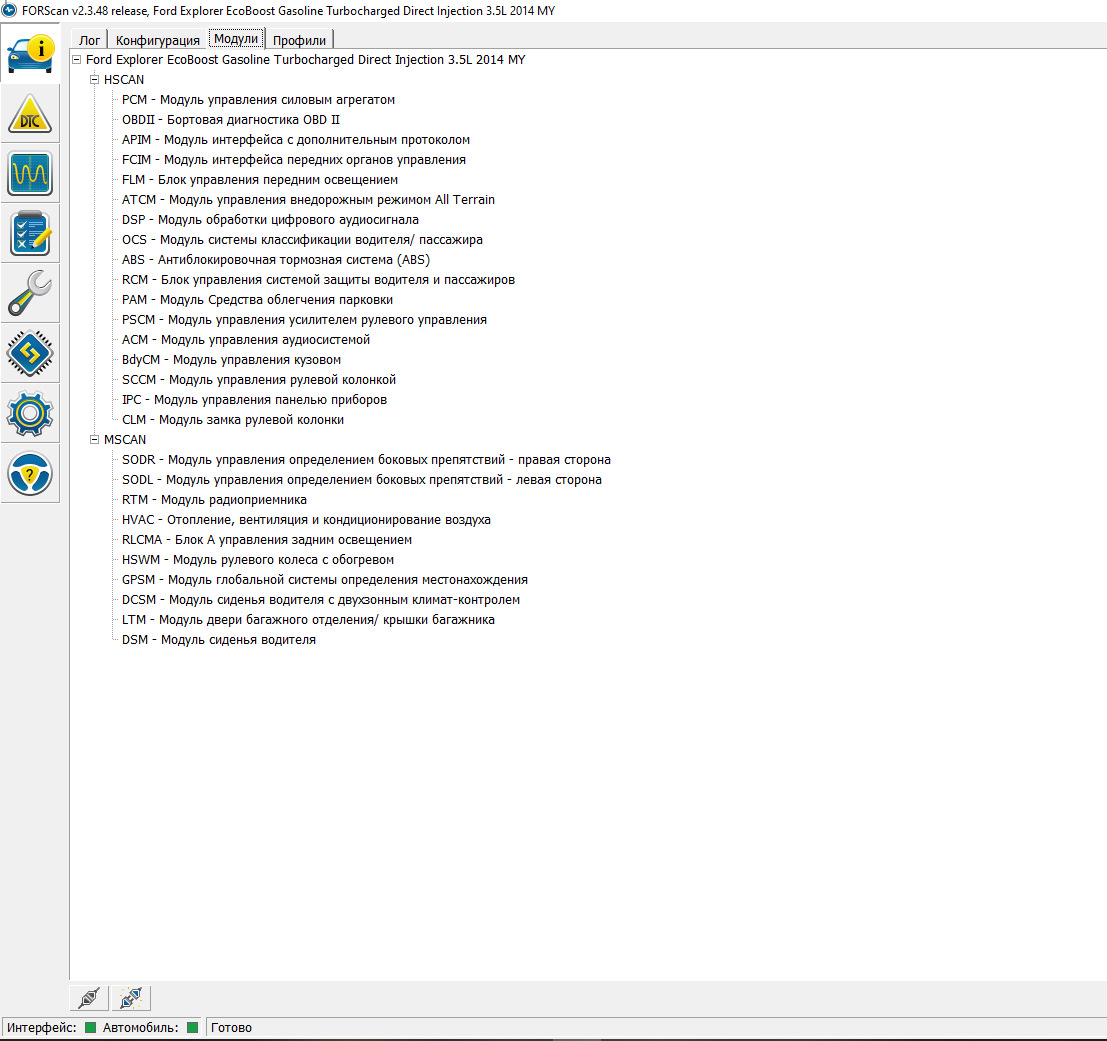Select the Ford Explorer EcoBoost root tree item

(x=306, y=60)
